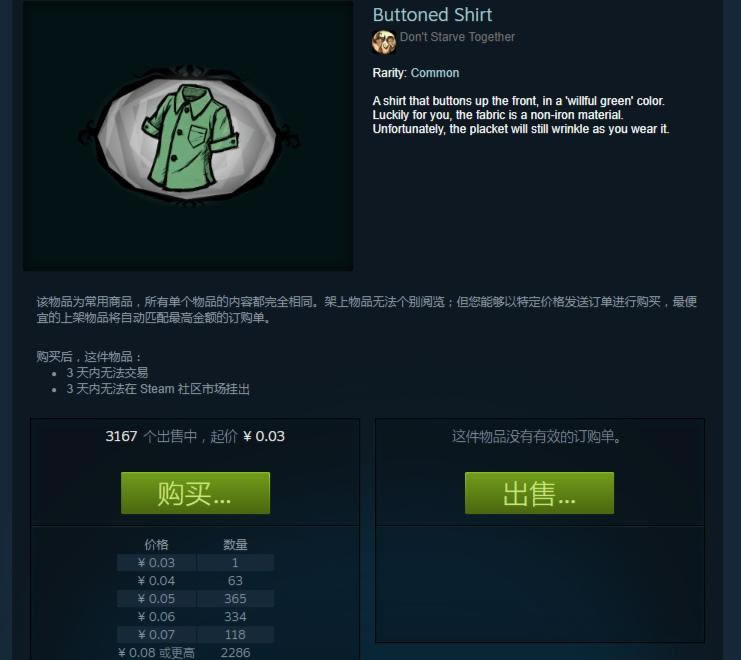741x660 pixels.
Task: Select the Common rarity label
Action: (435, 73)
